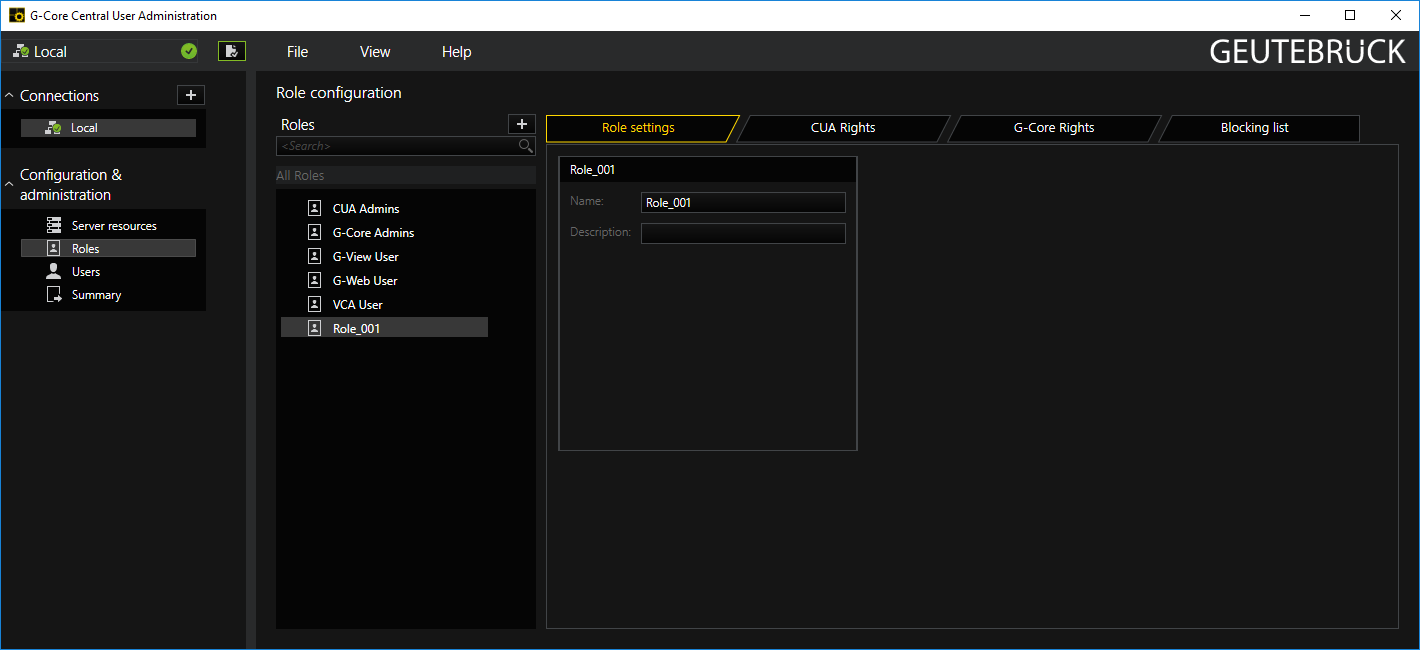Open the File menu
1420x650 pixels.
coord(297,52)
